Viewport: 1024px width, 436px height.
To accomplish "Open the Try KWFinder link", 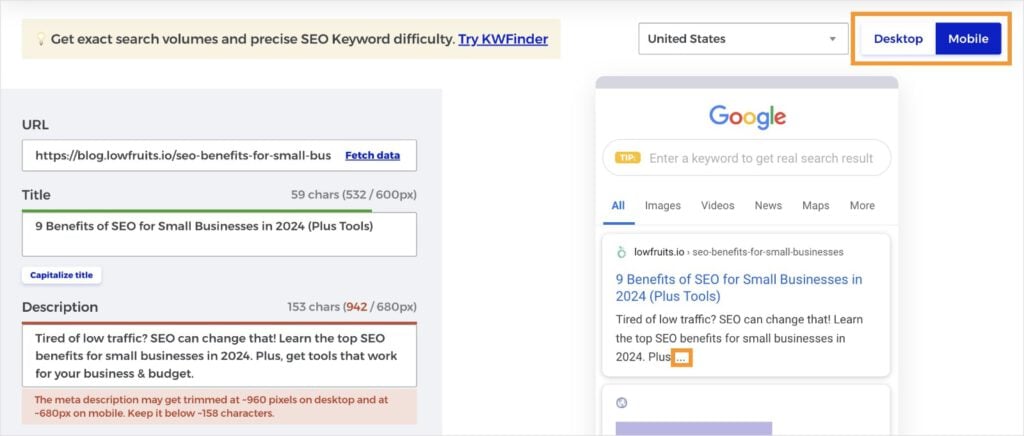I will (503, 39).
